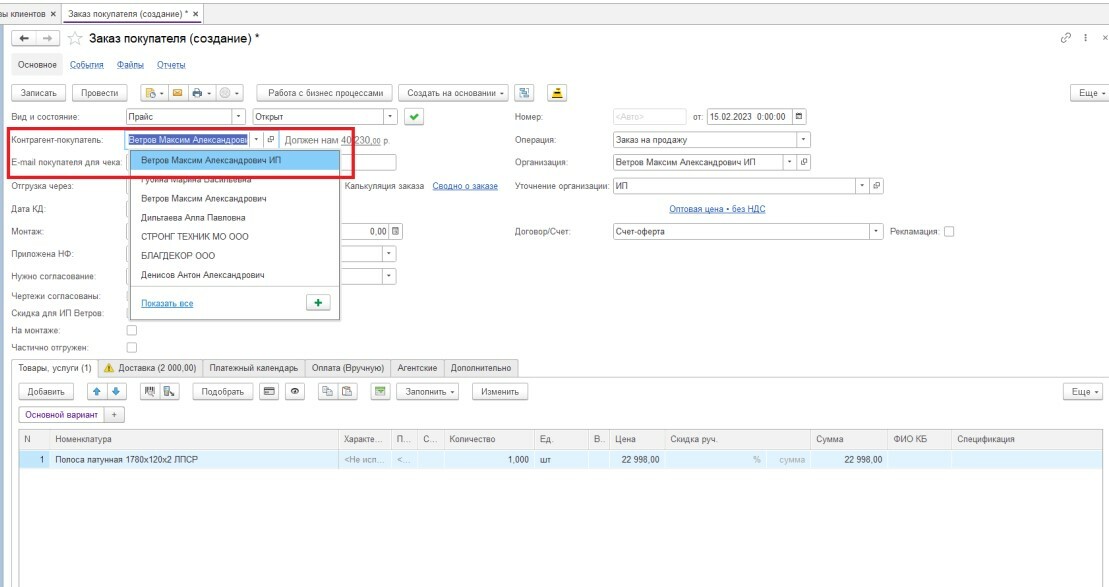Open the Дополнительно tab
This screenshot has width=1109, height=587.
481,368
